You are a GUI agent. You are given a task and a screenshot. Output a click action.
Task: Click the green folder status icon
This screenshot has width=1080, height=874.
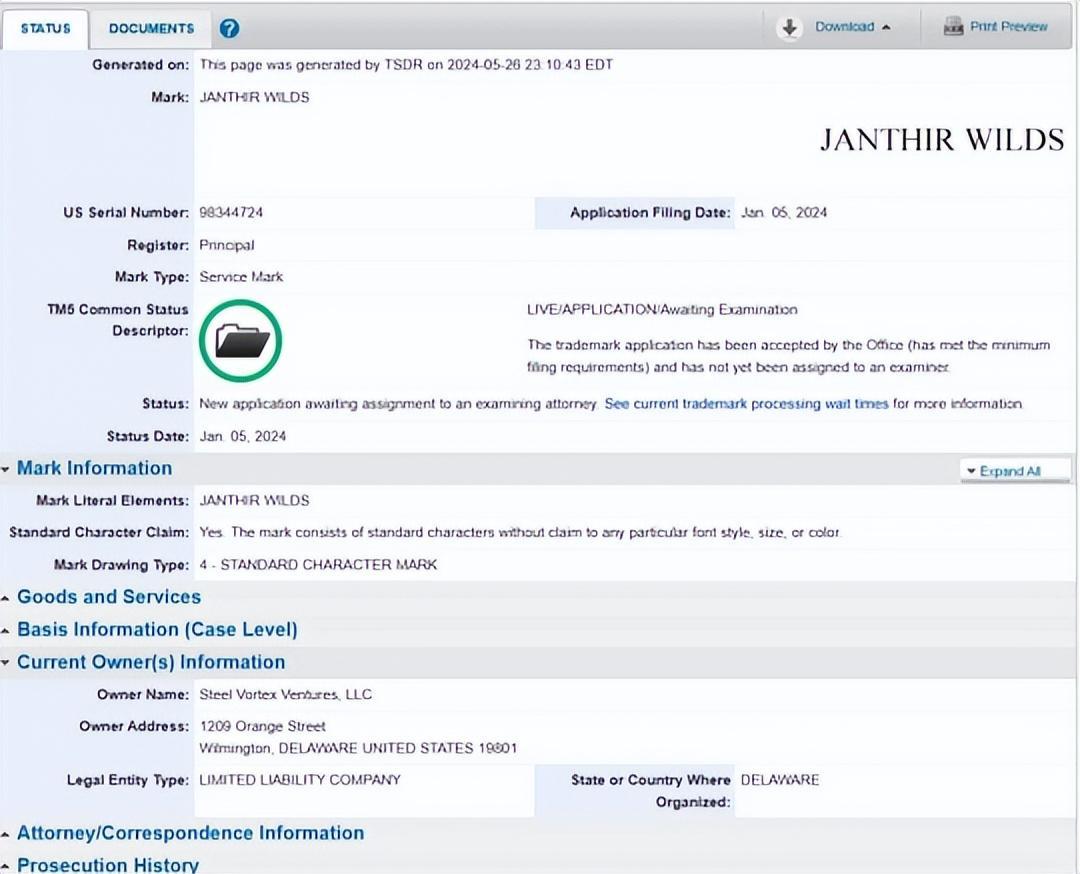tap(241, 341)
